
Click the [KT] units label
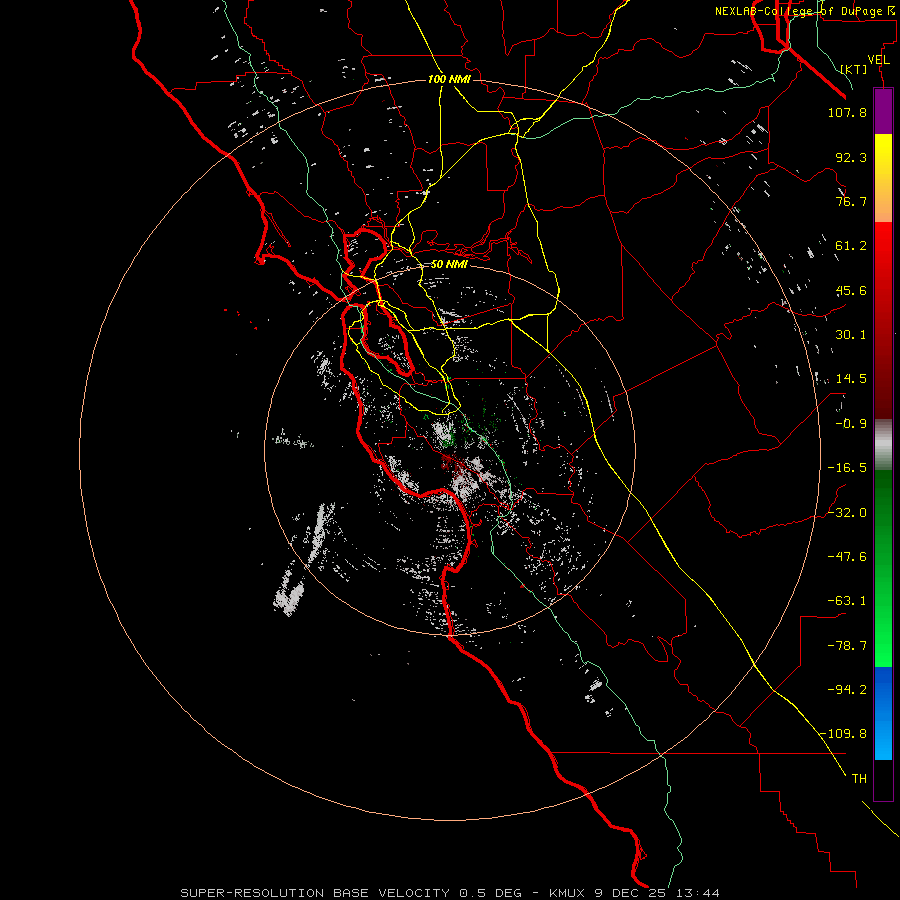[x=853, y=69]
